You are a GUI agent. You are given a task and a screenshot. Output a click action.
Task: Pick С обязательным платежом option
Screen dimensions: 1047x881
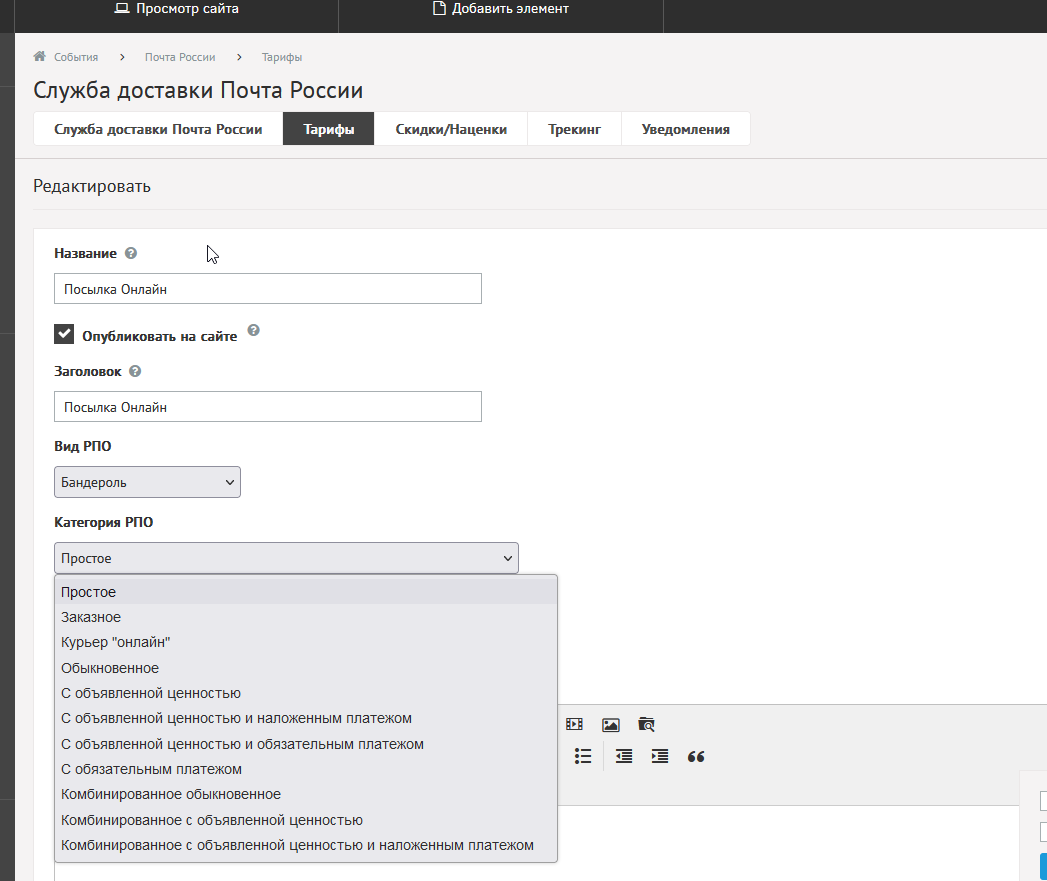point(306,769)
